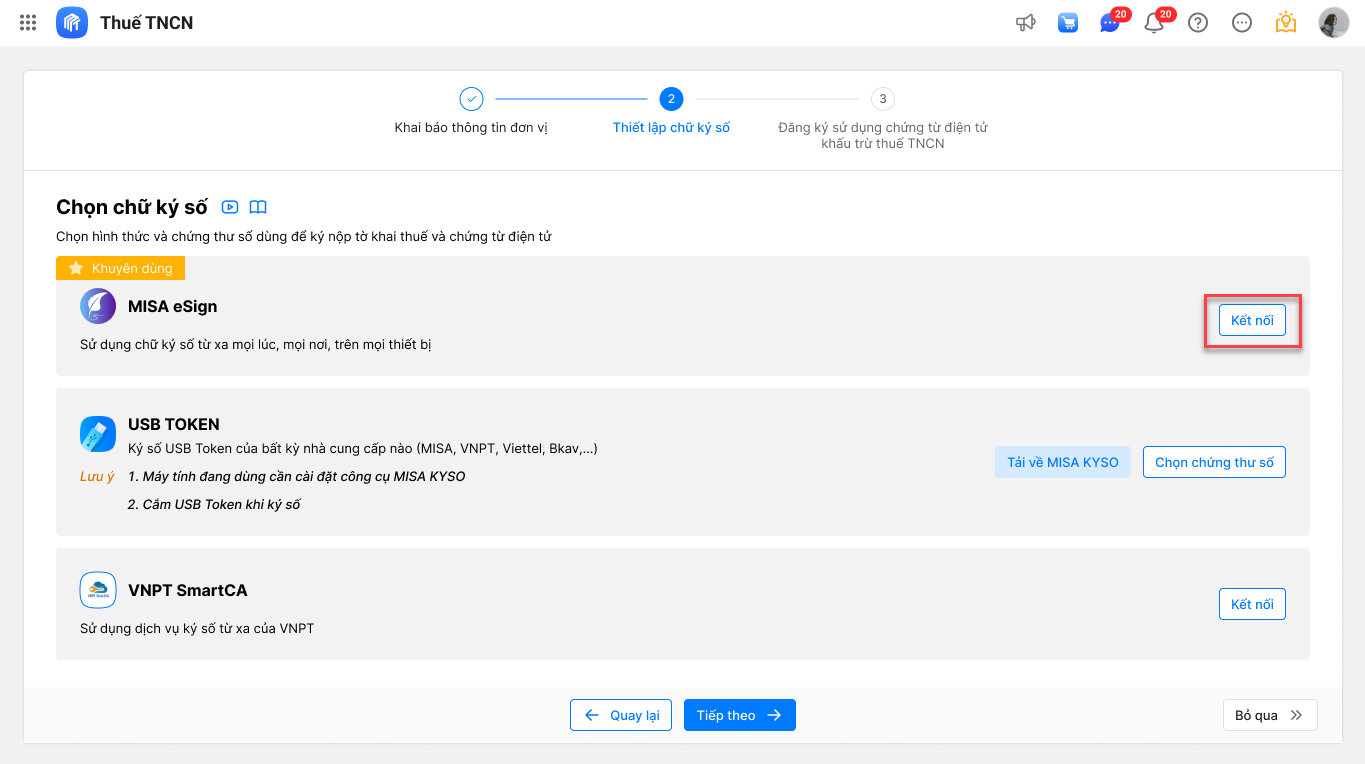This screenshot has height=764, width=1365.
Task: Open the shopping cart icon
Action: 1068,22
